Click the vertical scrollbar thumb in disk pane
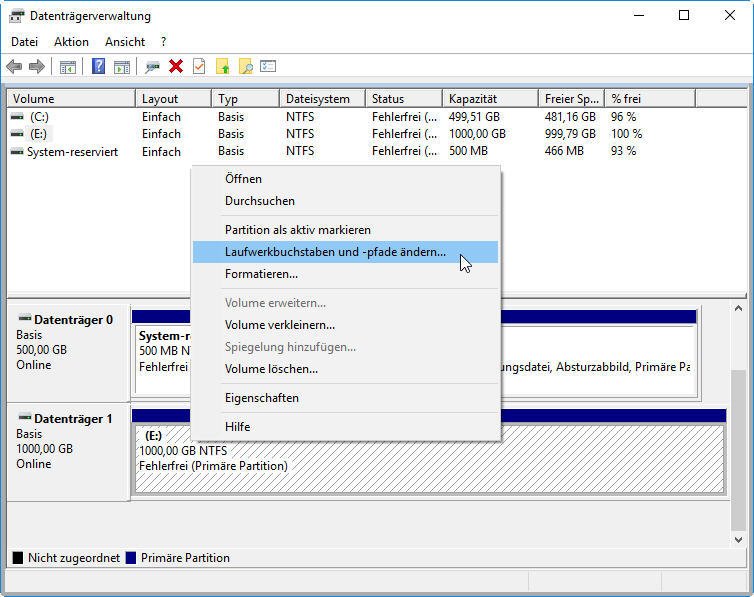Screen dimensions: 754x597 (x=738, y=450)
